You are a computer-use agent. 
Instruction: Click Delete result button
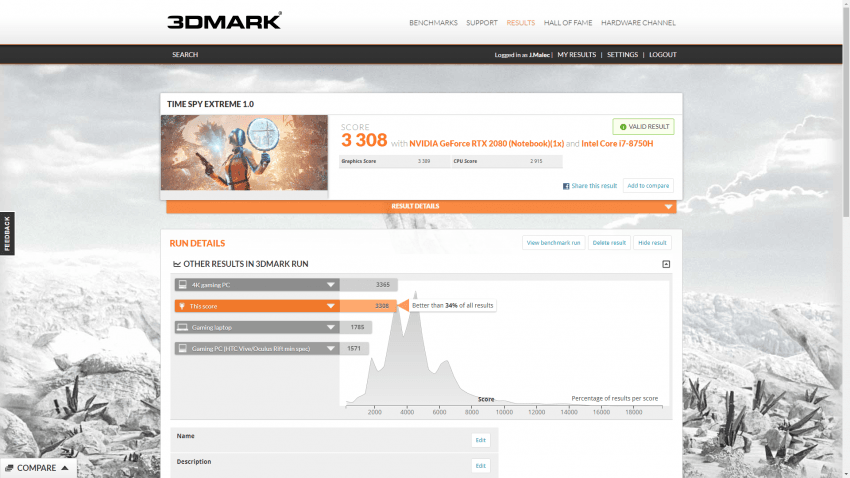pos(609,243)
